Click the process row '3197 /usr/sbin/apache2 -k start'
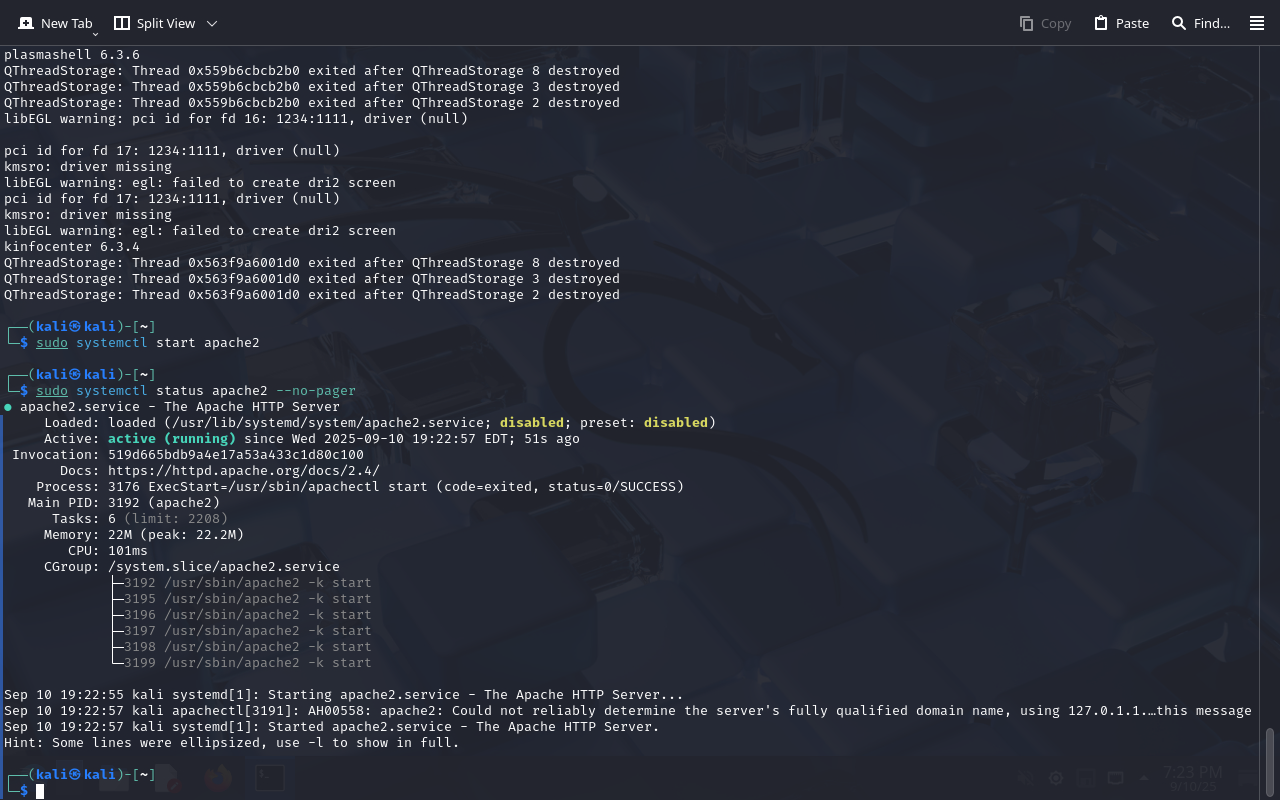The width and height of the screenshot is (1280, 800). point(247,631)
